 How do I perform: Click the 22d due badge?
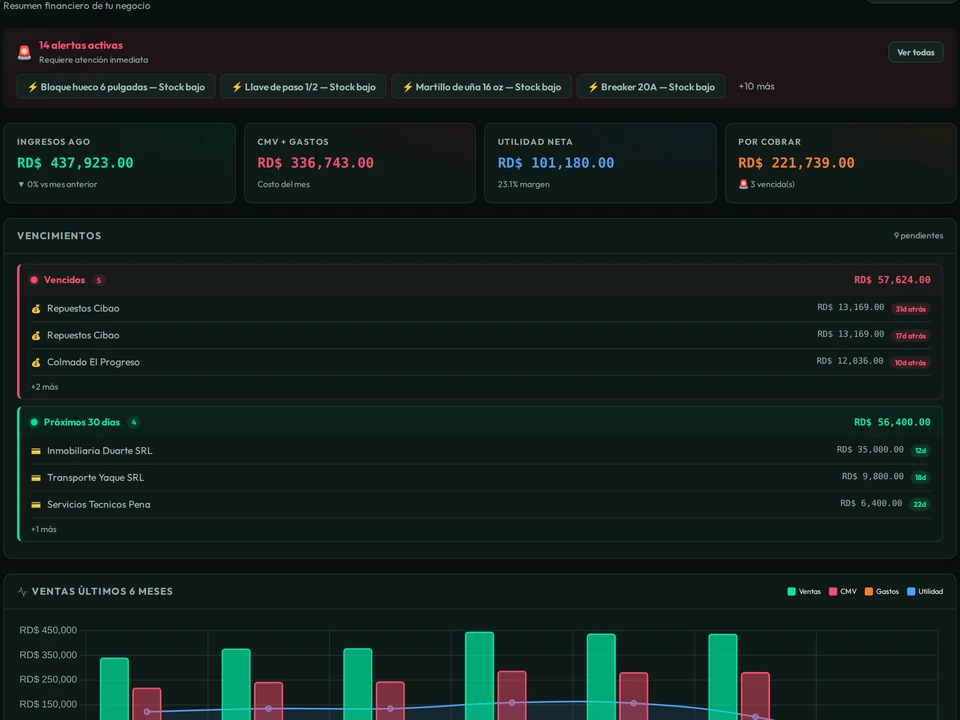pos(920,504)
